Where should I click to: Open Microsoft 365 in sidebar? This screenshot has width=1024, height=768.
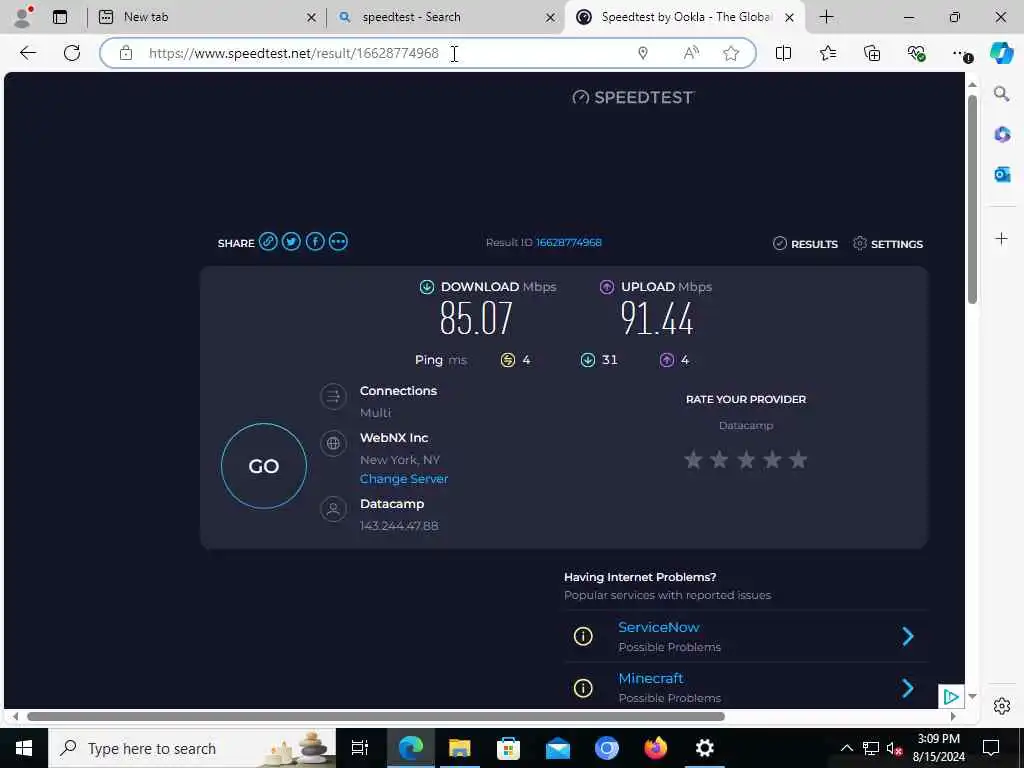(1002, 135)
